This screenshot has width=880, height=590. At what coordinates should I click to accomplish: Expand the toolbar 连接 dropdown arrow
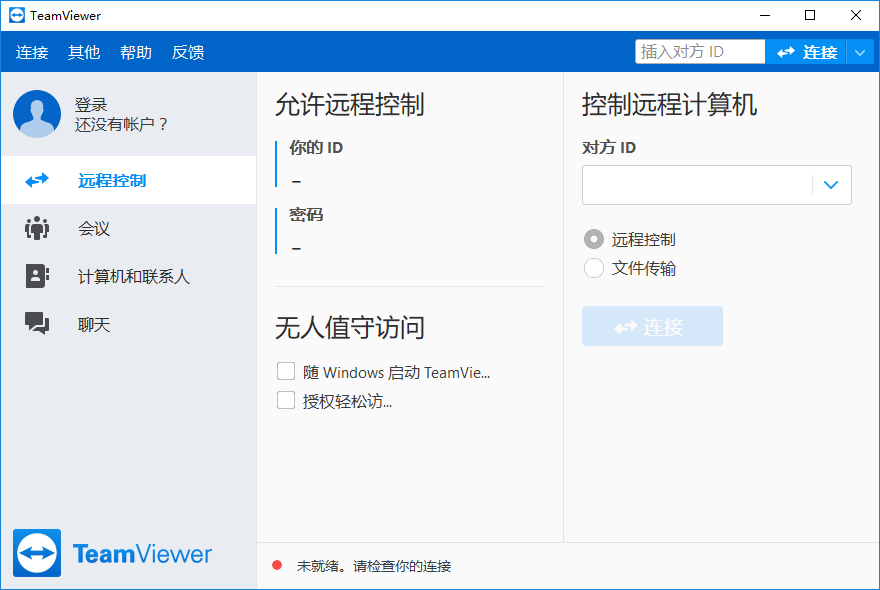[860, 53]
